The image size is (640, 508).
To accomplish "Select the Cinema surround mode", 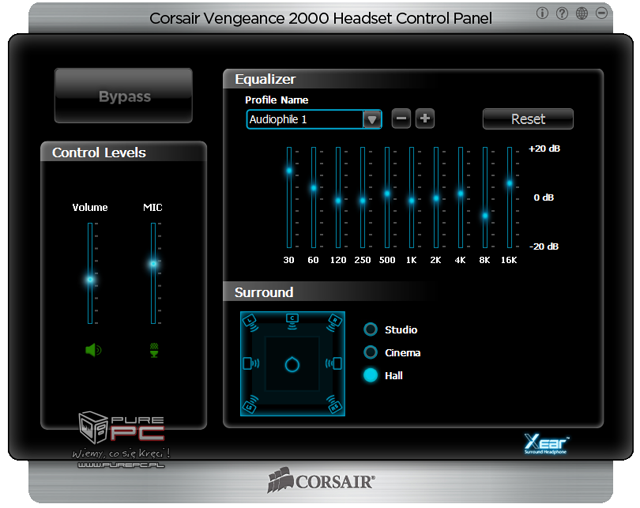I will point(370,352).
